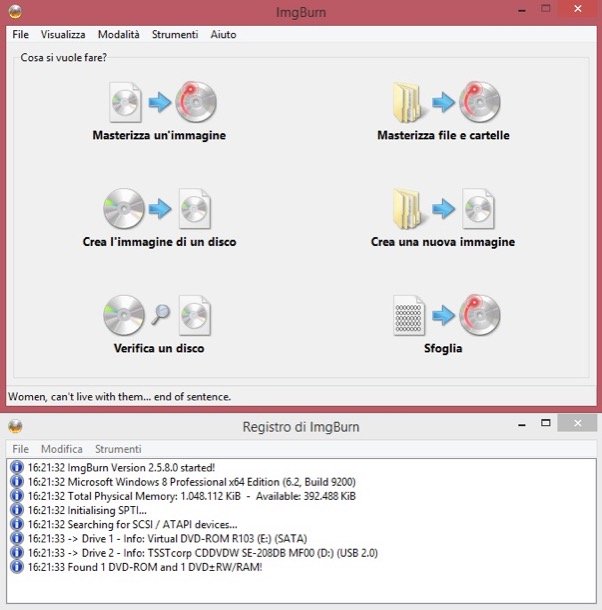Image resolution: width=602 pixels, height=610 pixels.
Task: Select the Masterizza un'immagine label
Action: 159,135
